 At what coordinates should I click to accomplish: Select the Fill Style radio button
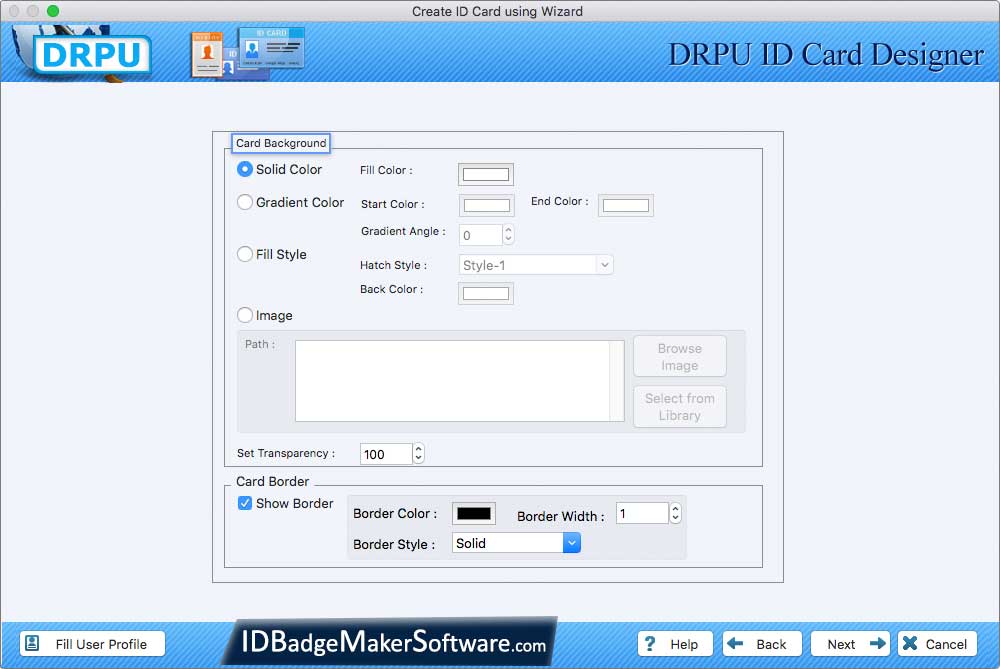pyautogui.click(x=245, y=254)
